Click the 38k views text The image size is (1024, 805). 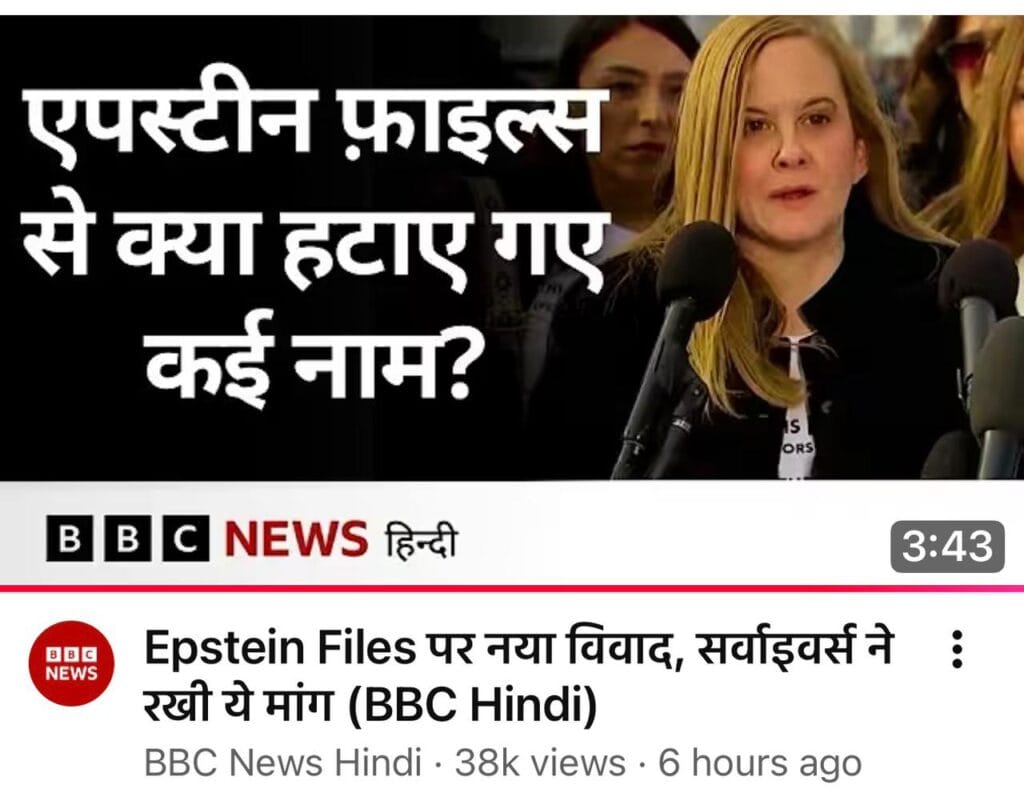(x=540, y=762)
